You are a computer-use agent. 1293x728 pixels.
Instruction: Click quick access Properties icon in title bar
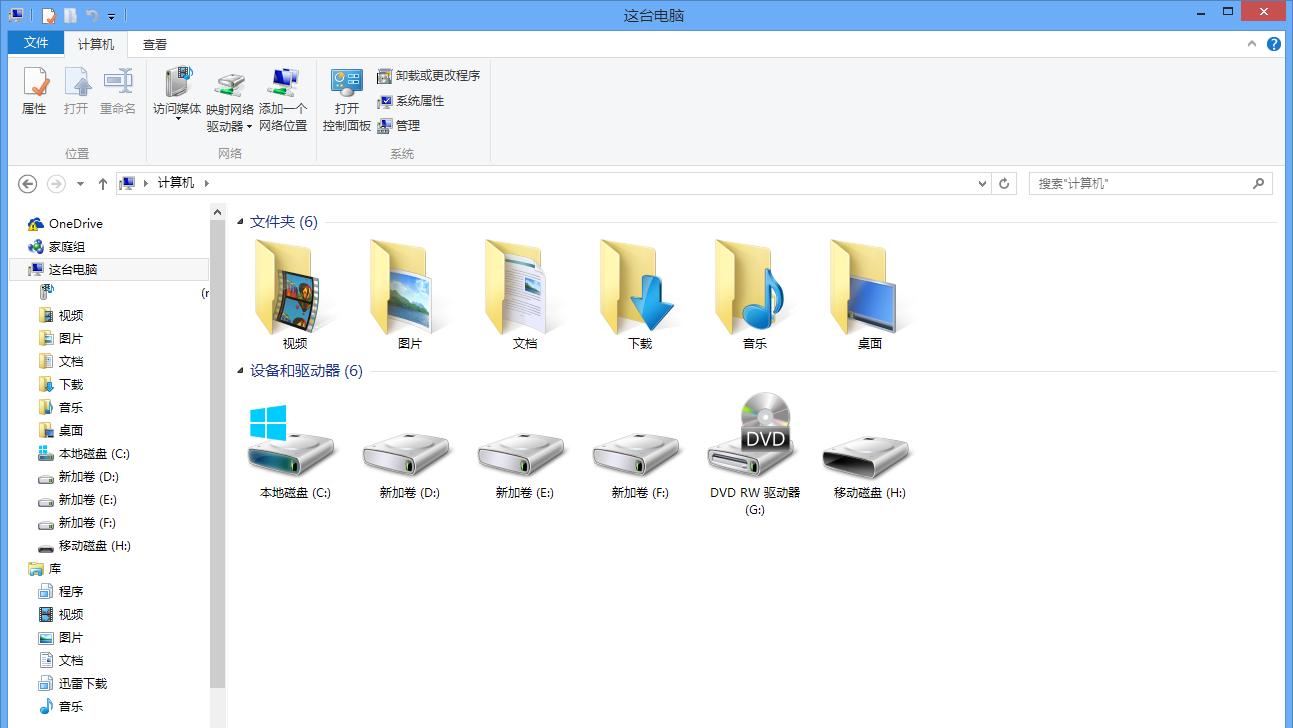(48, 16)
